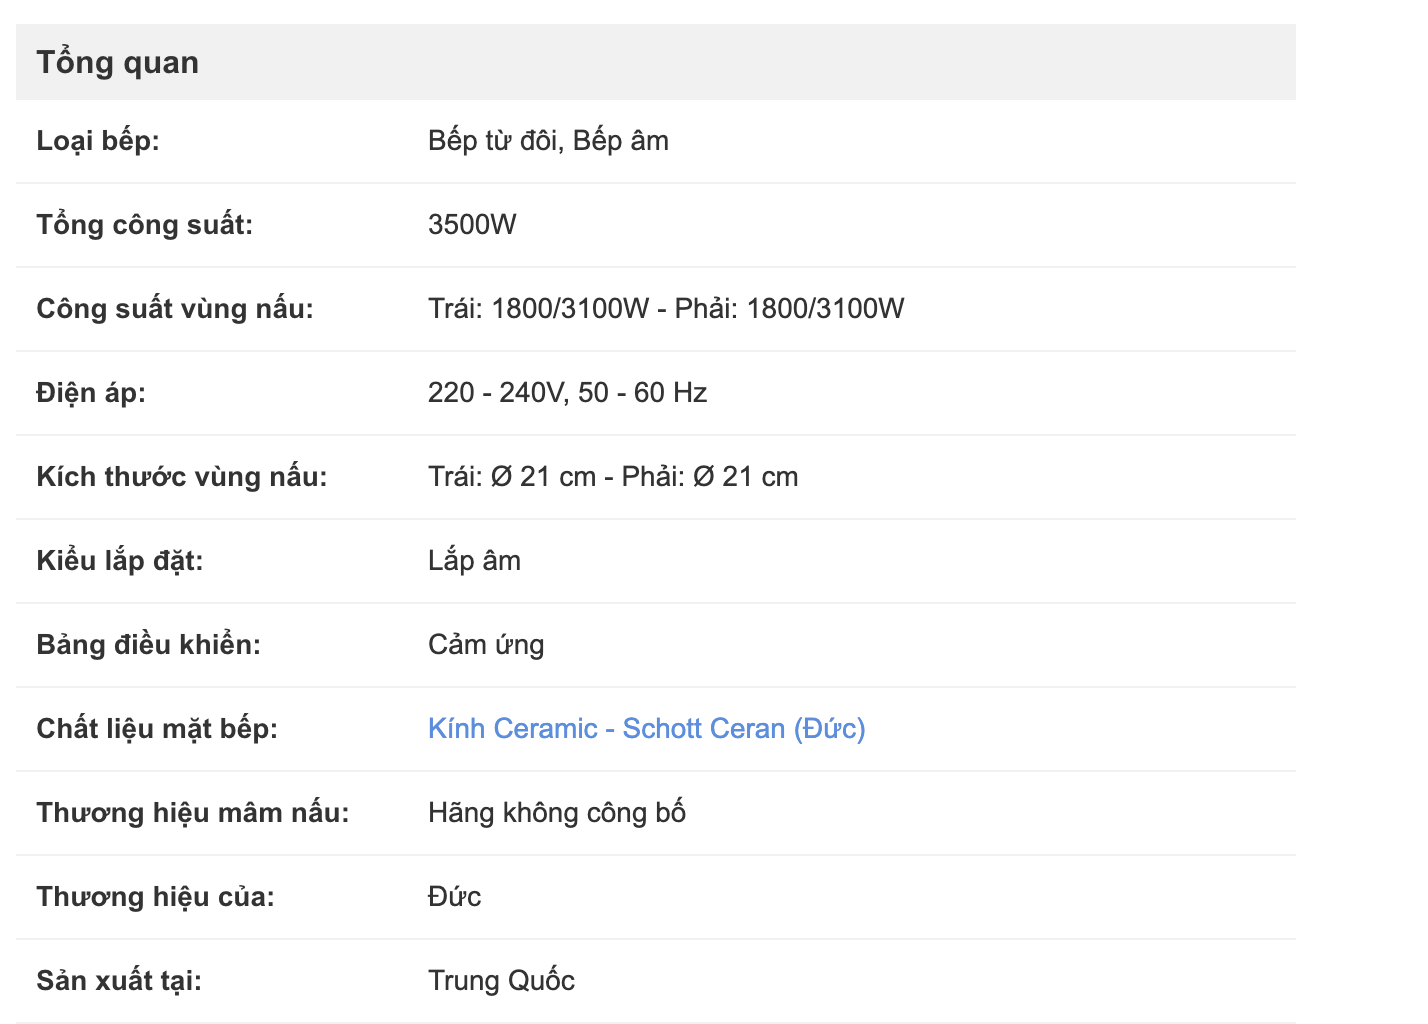Click the Chất liệu mặt bếp label

[157, 729]
